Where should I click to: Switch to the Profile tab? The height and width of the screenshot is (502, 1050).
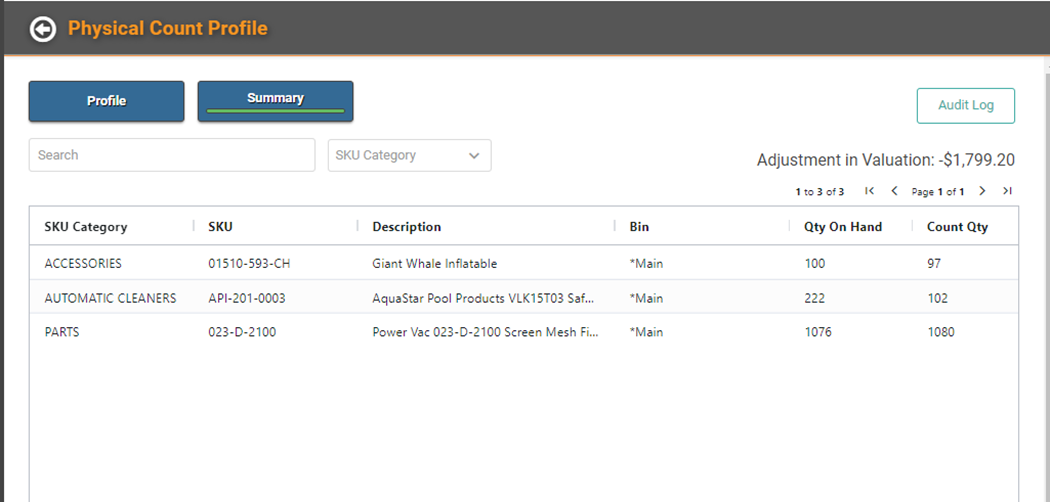pyautogui.click(x=106, y=101)
